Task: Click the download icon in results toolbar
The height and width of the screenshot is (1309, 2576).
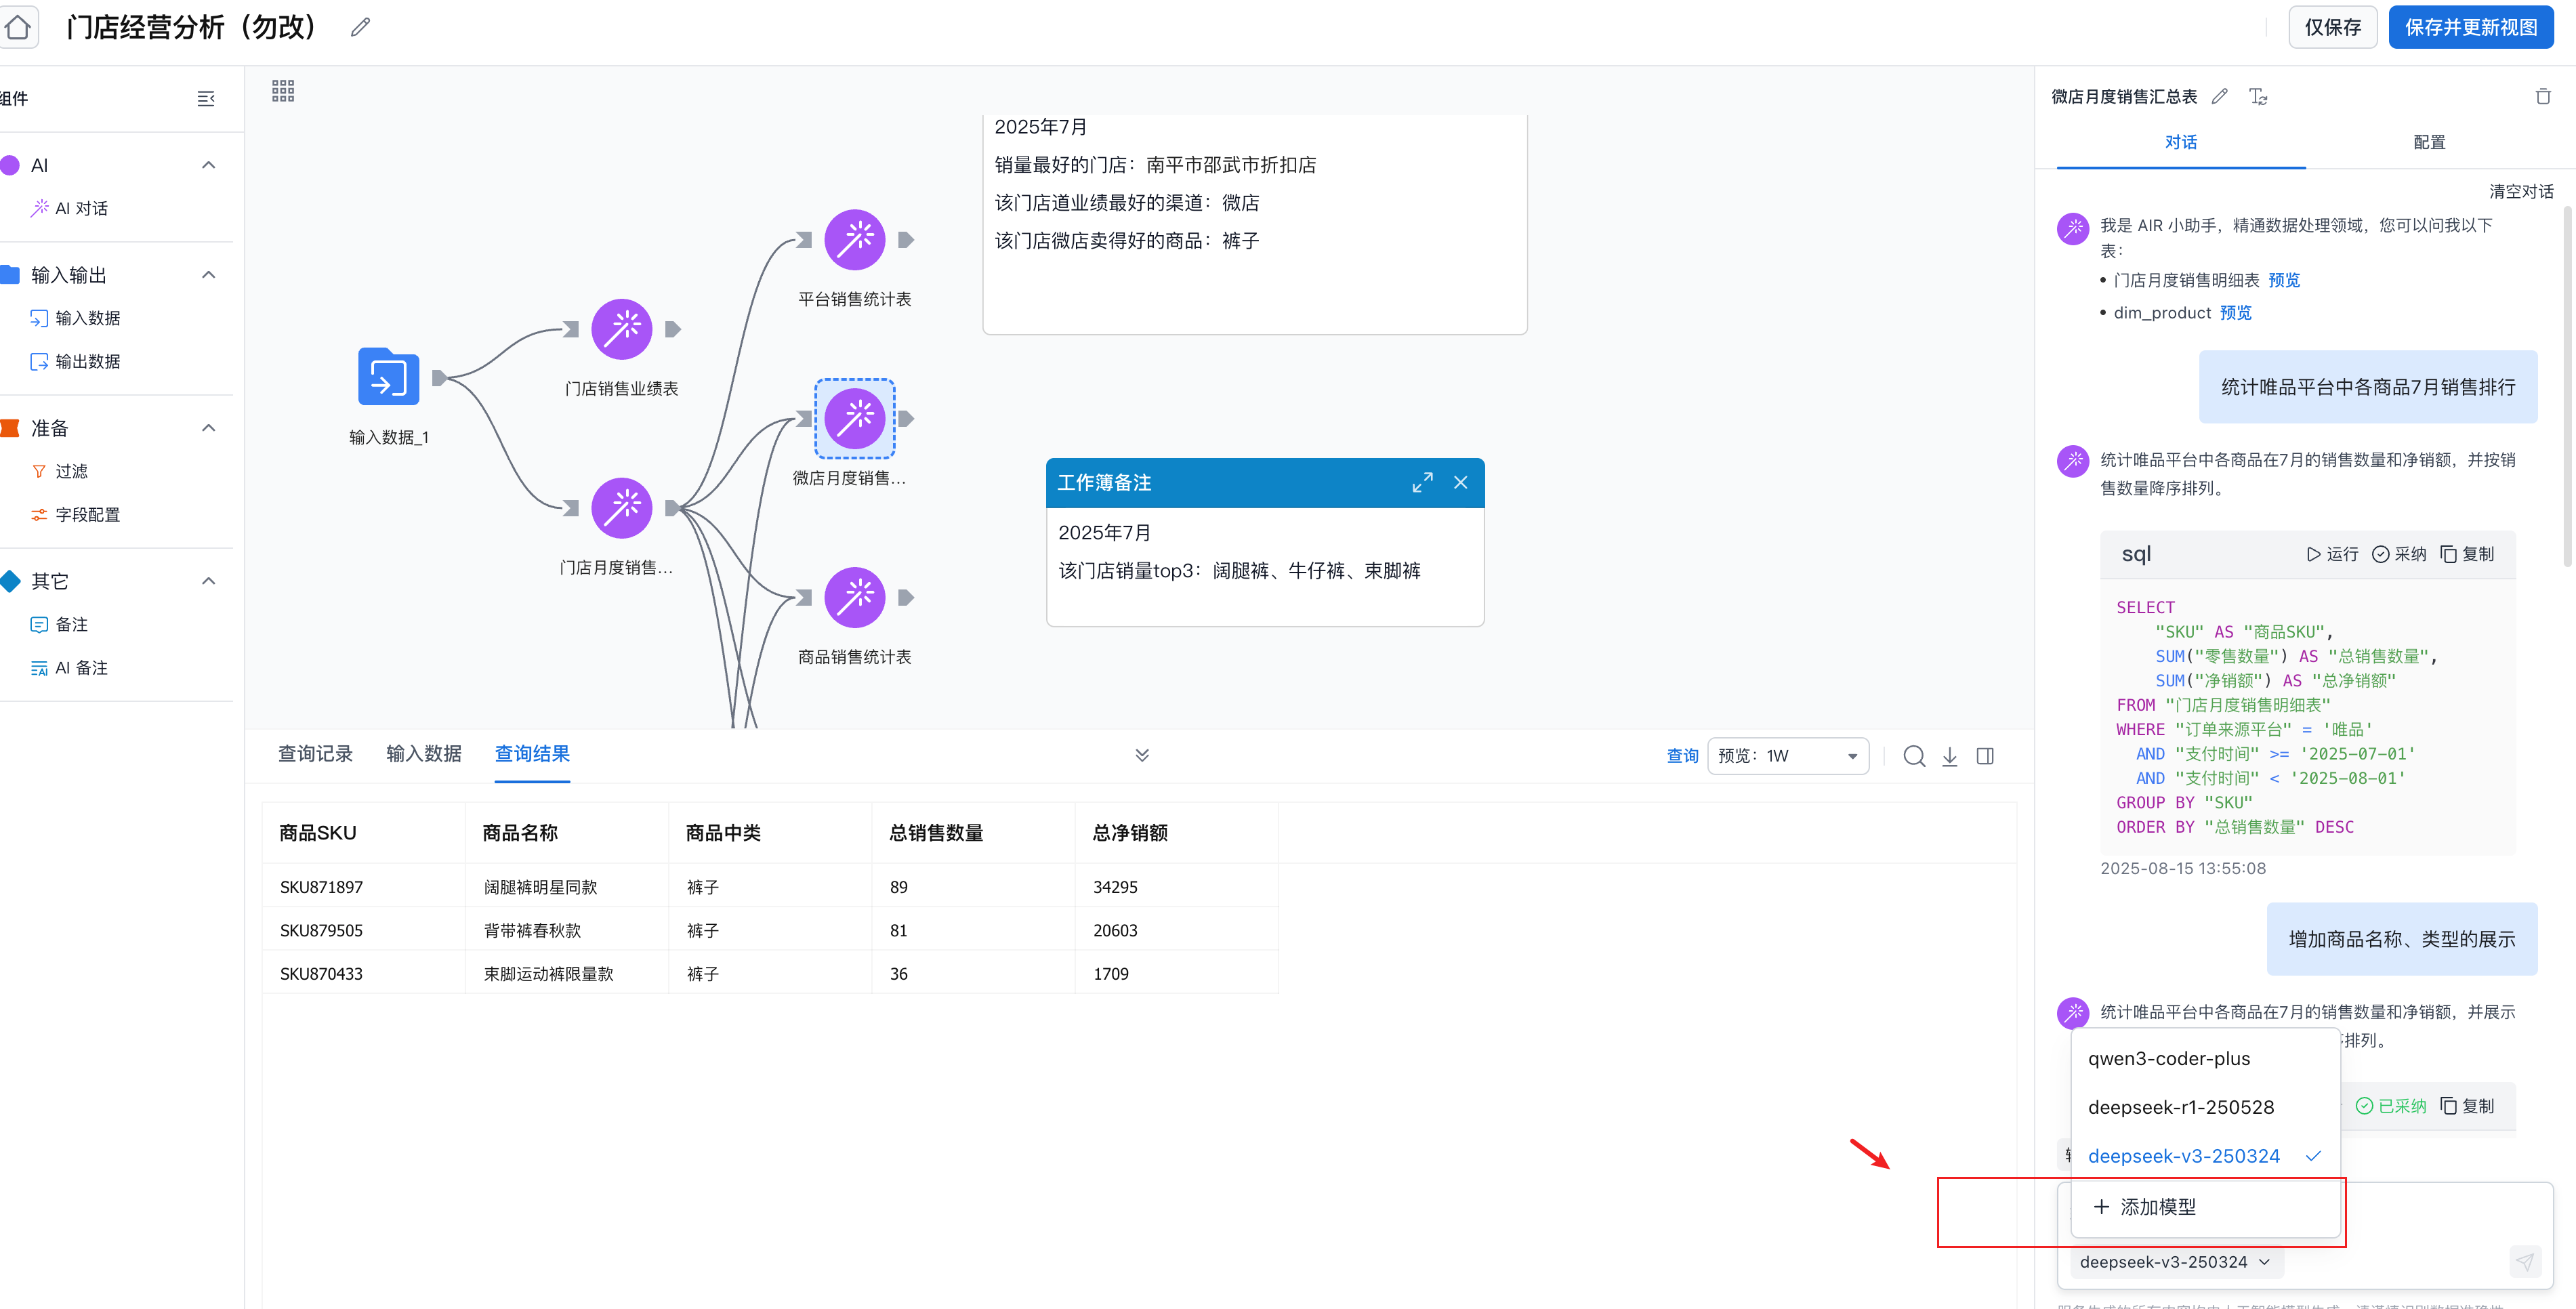Action: (1949, 756)
